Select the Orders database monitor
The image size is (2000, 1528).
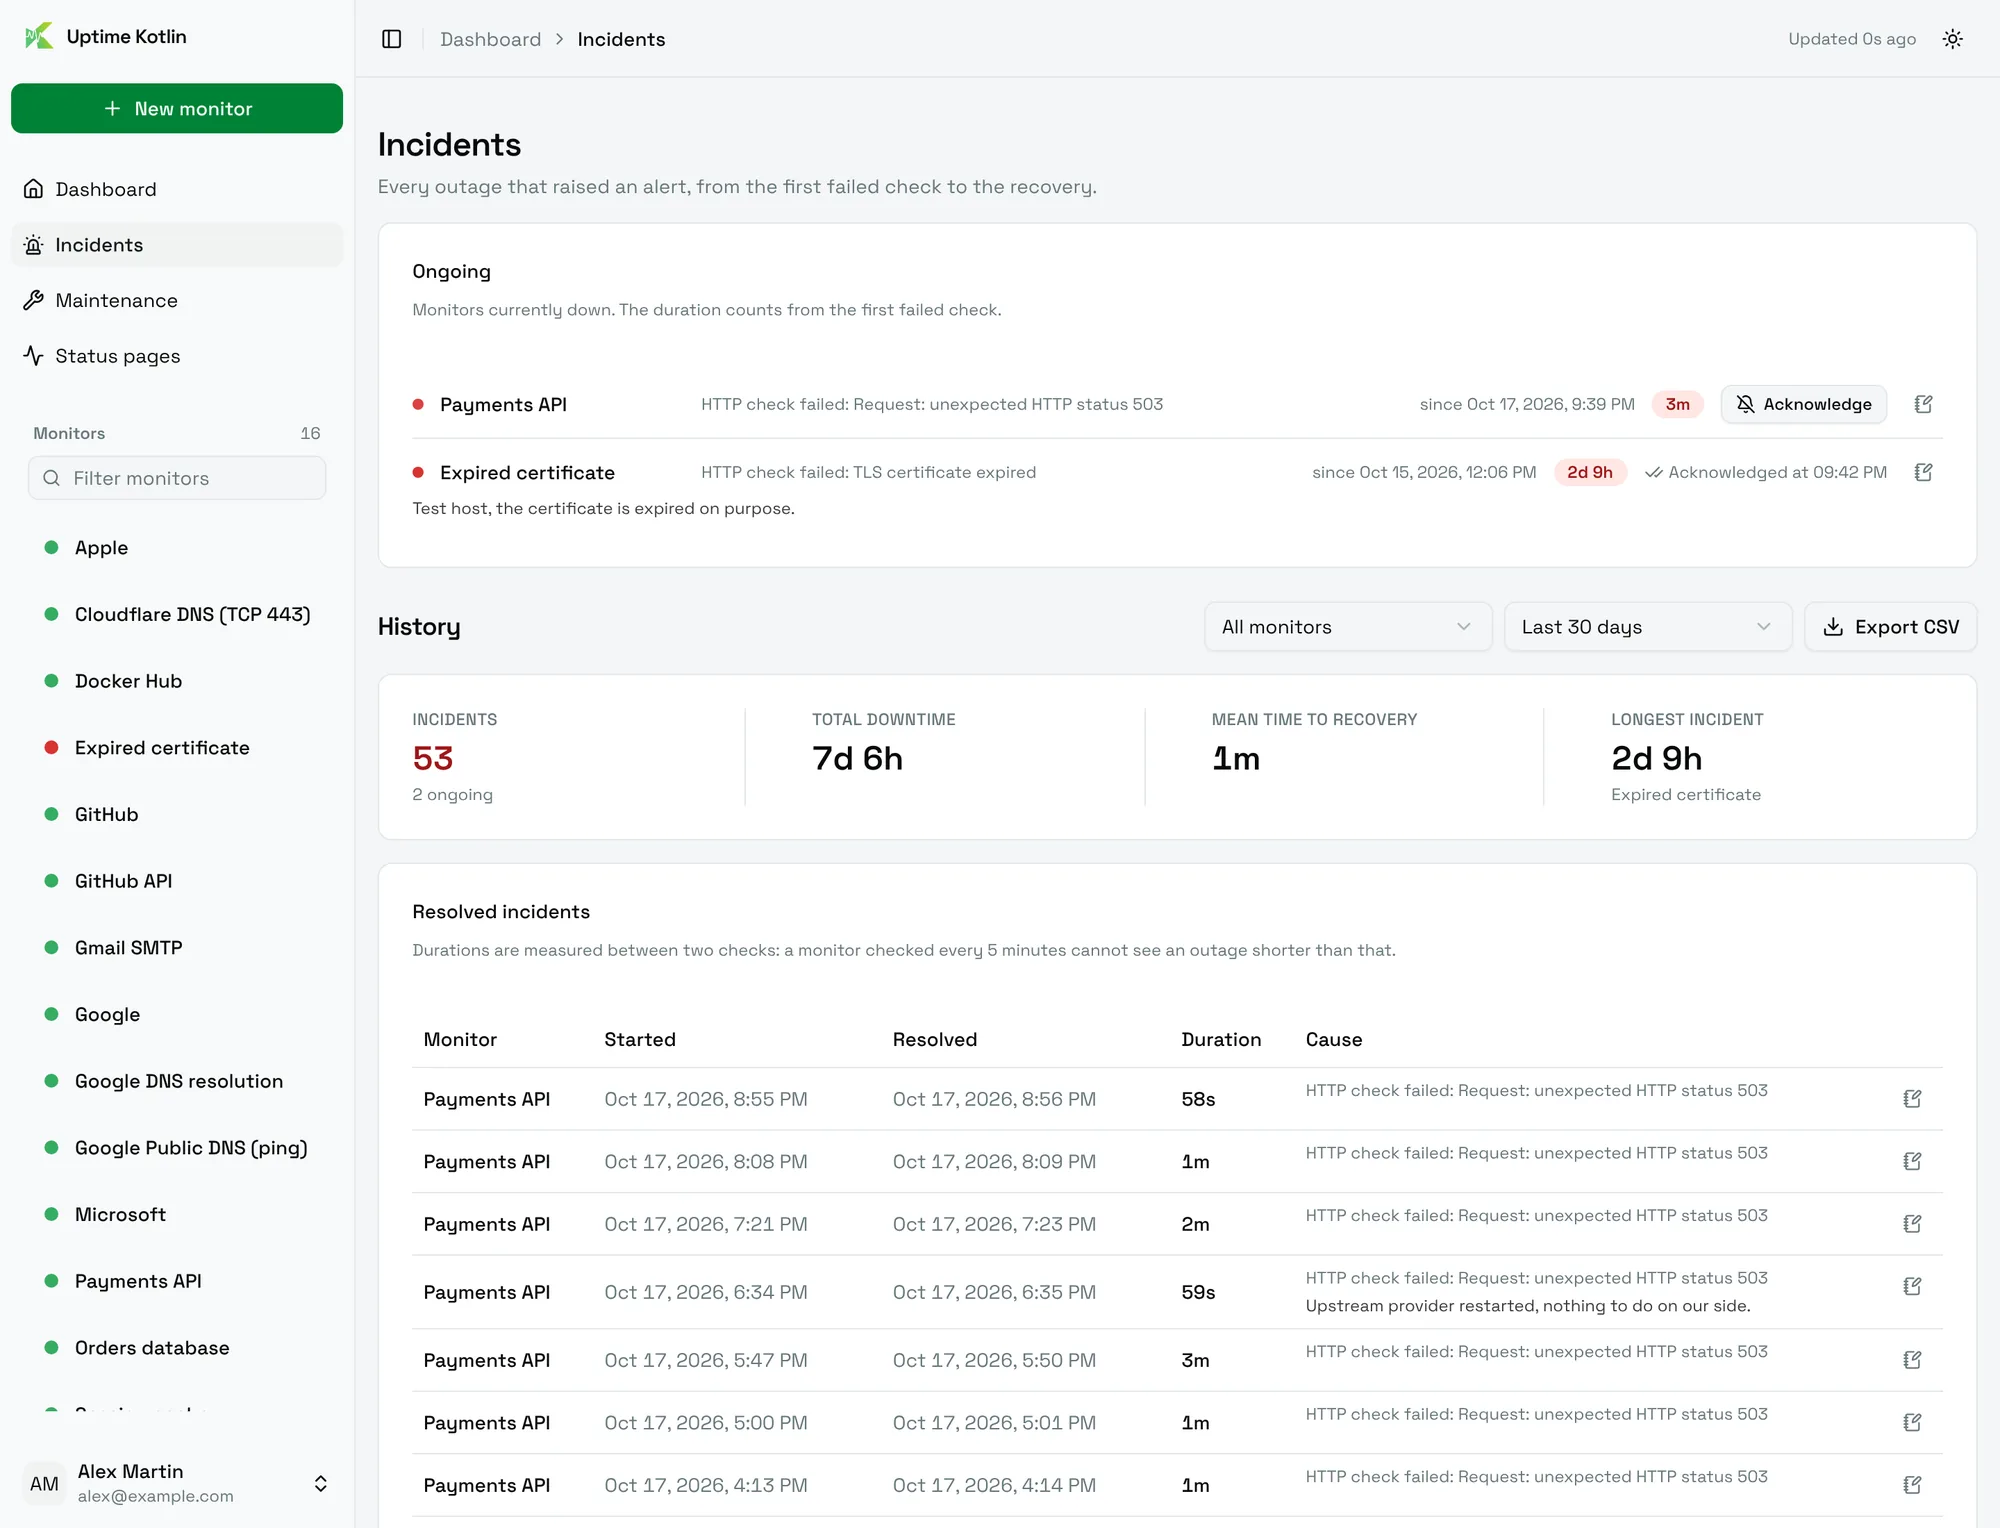tap(177, 1348)
